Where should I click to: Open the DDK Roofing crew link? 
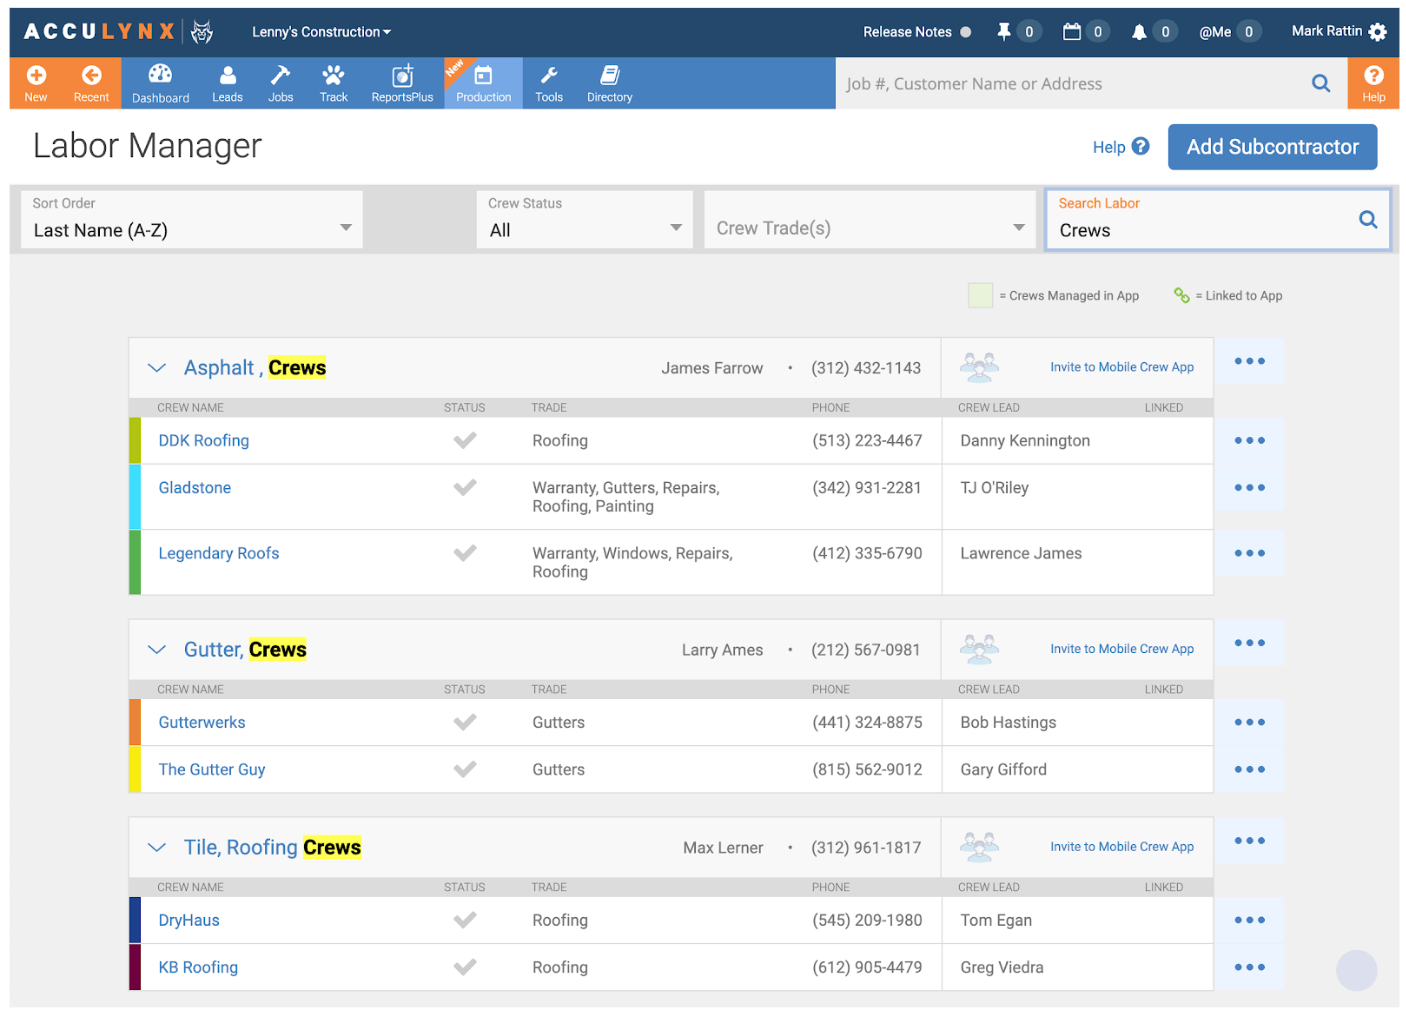tap(204, 441)
